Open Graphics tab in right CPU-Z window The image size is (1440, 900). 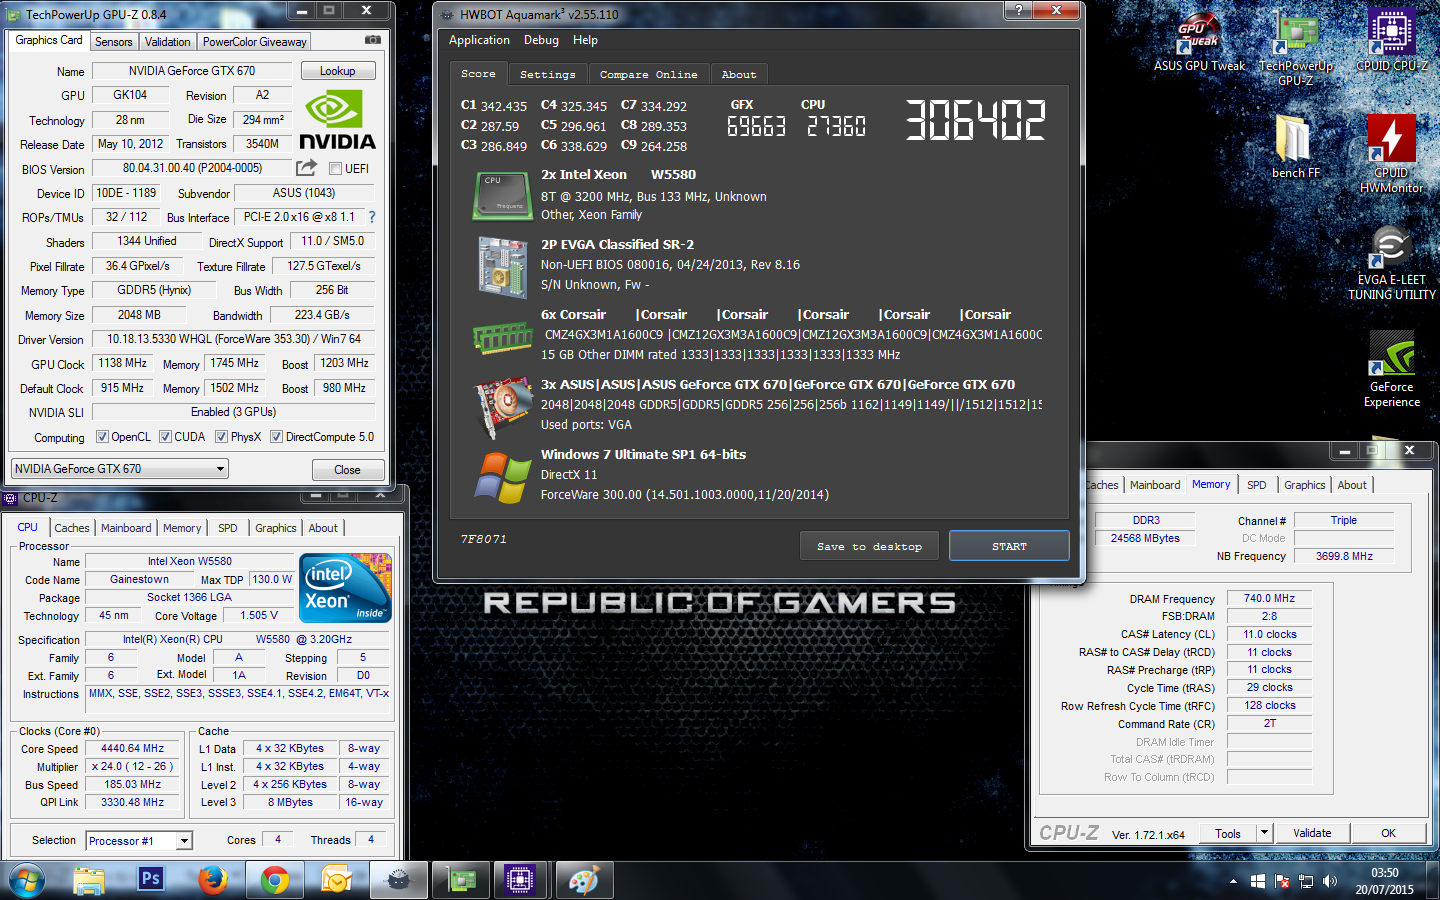1304,485
